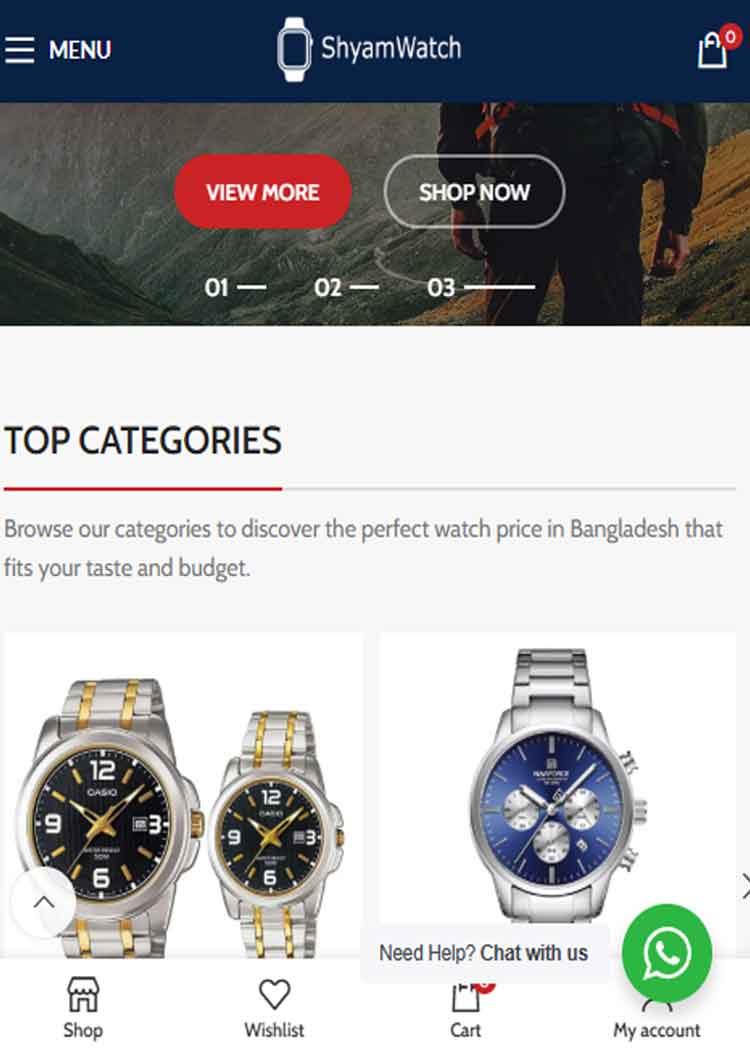
Task: Click ShyamWatch brand name text
Action: click(x=391, y=48)
